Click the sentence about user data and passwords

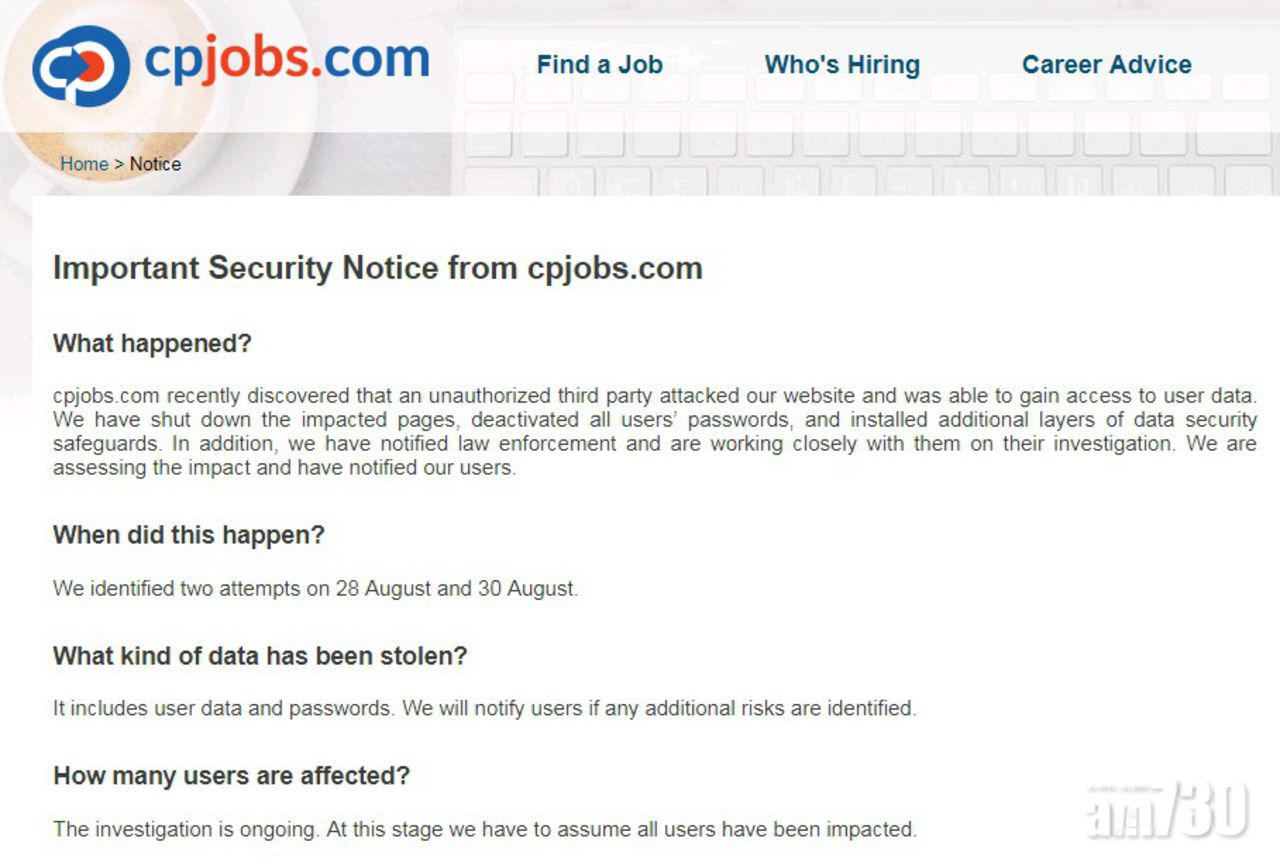484,709
